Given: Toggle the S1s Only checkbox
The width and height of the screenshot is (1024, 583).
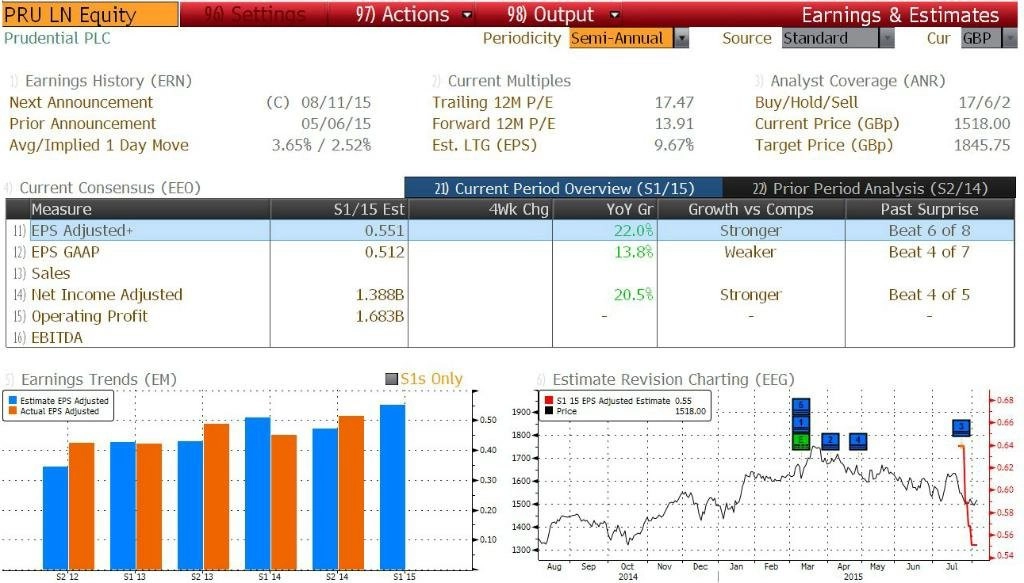Looking at the screenshot, I should (x=391, y=379).
